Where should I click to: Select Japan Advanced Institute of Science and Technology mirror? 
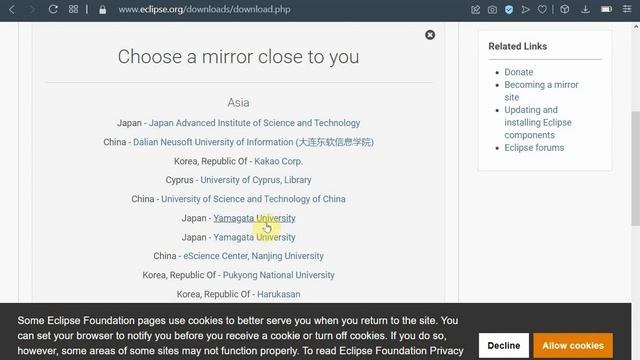254,123
